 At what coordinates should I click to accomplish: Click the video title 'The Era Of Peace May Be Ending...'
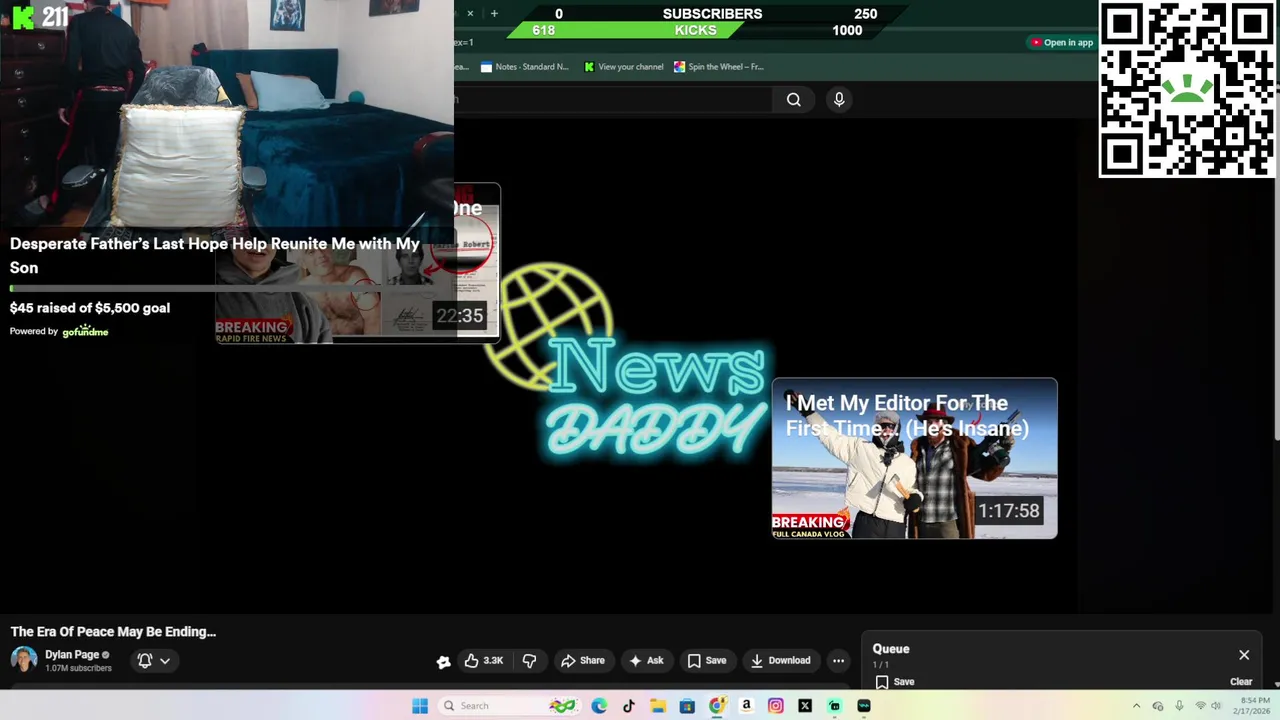113,632
